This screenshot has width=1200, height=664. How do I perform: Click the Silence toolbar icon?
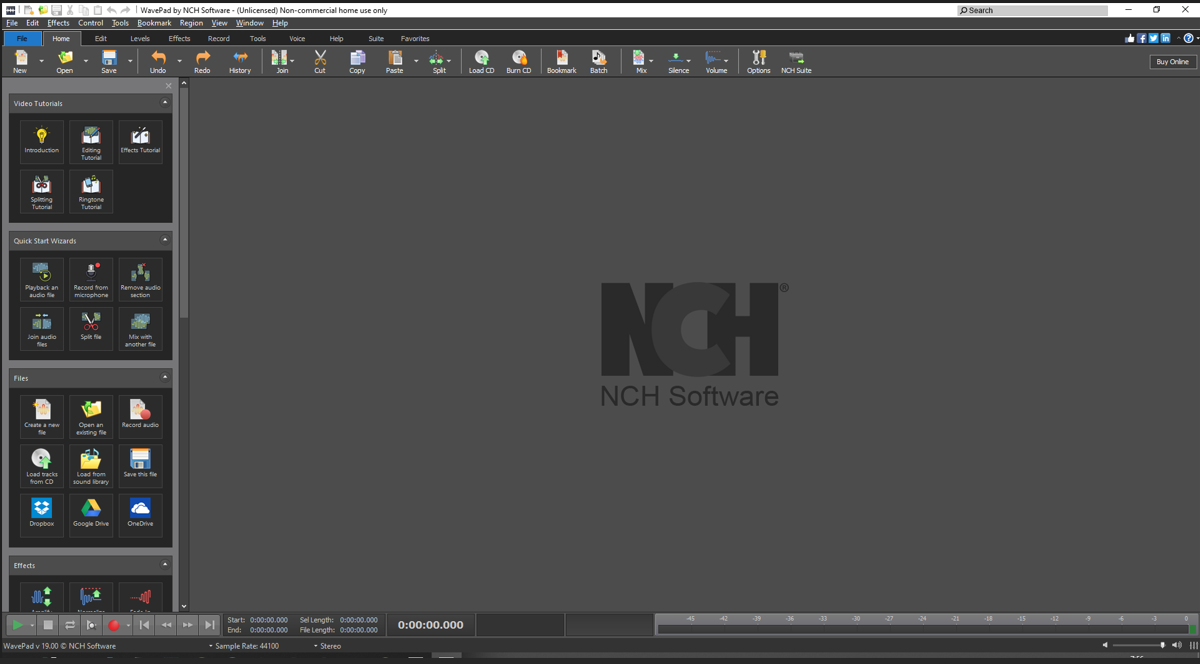pyautogui.click(x=678, y=62)
